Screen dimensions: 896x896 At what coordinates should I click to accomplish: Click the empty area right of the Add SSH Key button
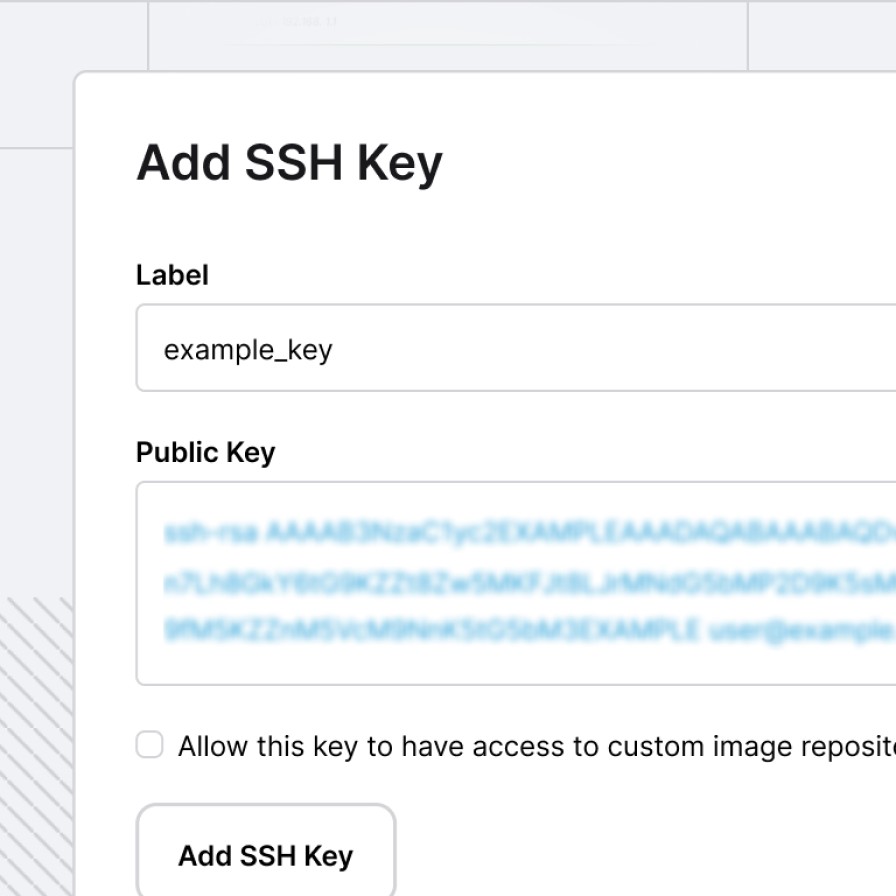pyautogui.click(x=640, y=855)
